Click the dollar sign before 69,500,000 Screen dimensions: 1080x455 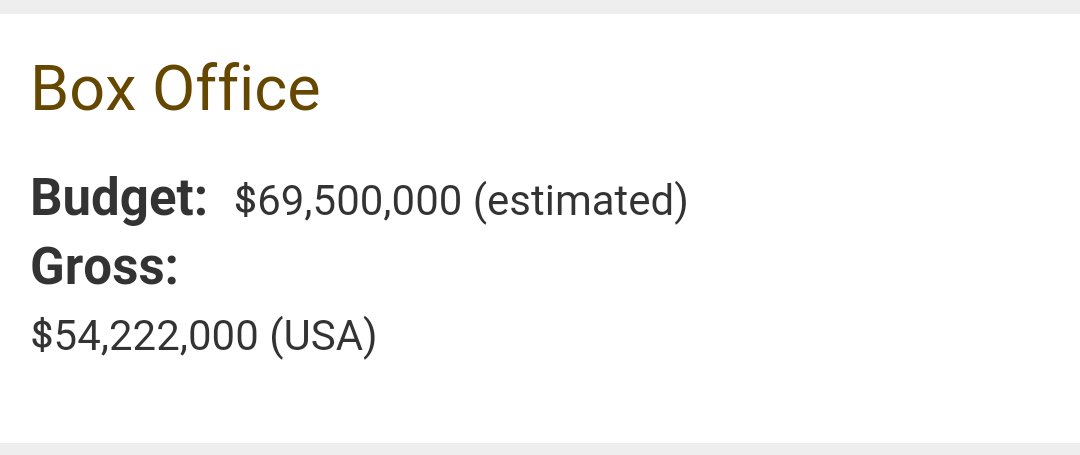245,200
